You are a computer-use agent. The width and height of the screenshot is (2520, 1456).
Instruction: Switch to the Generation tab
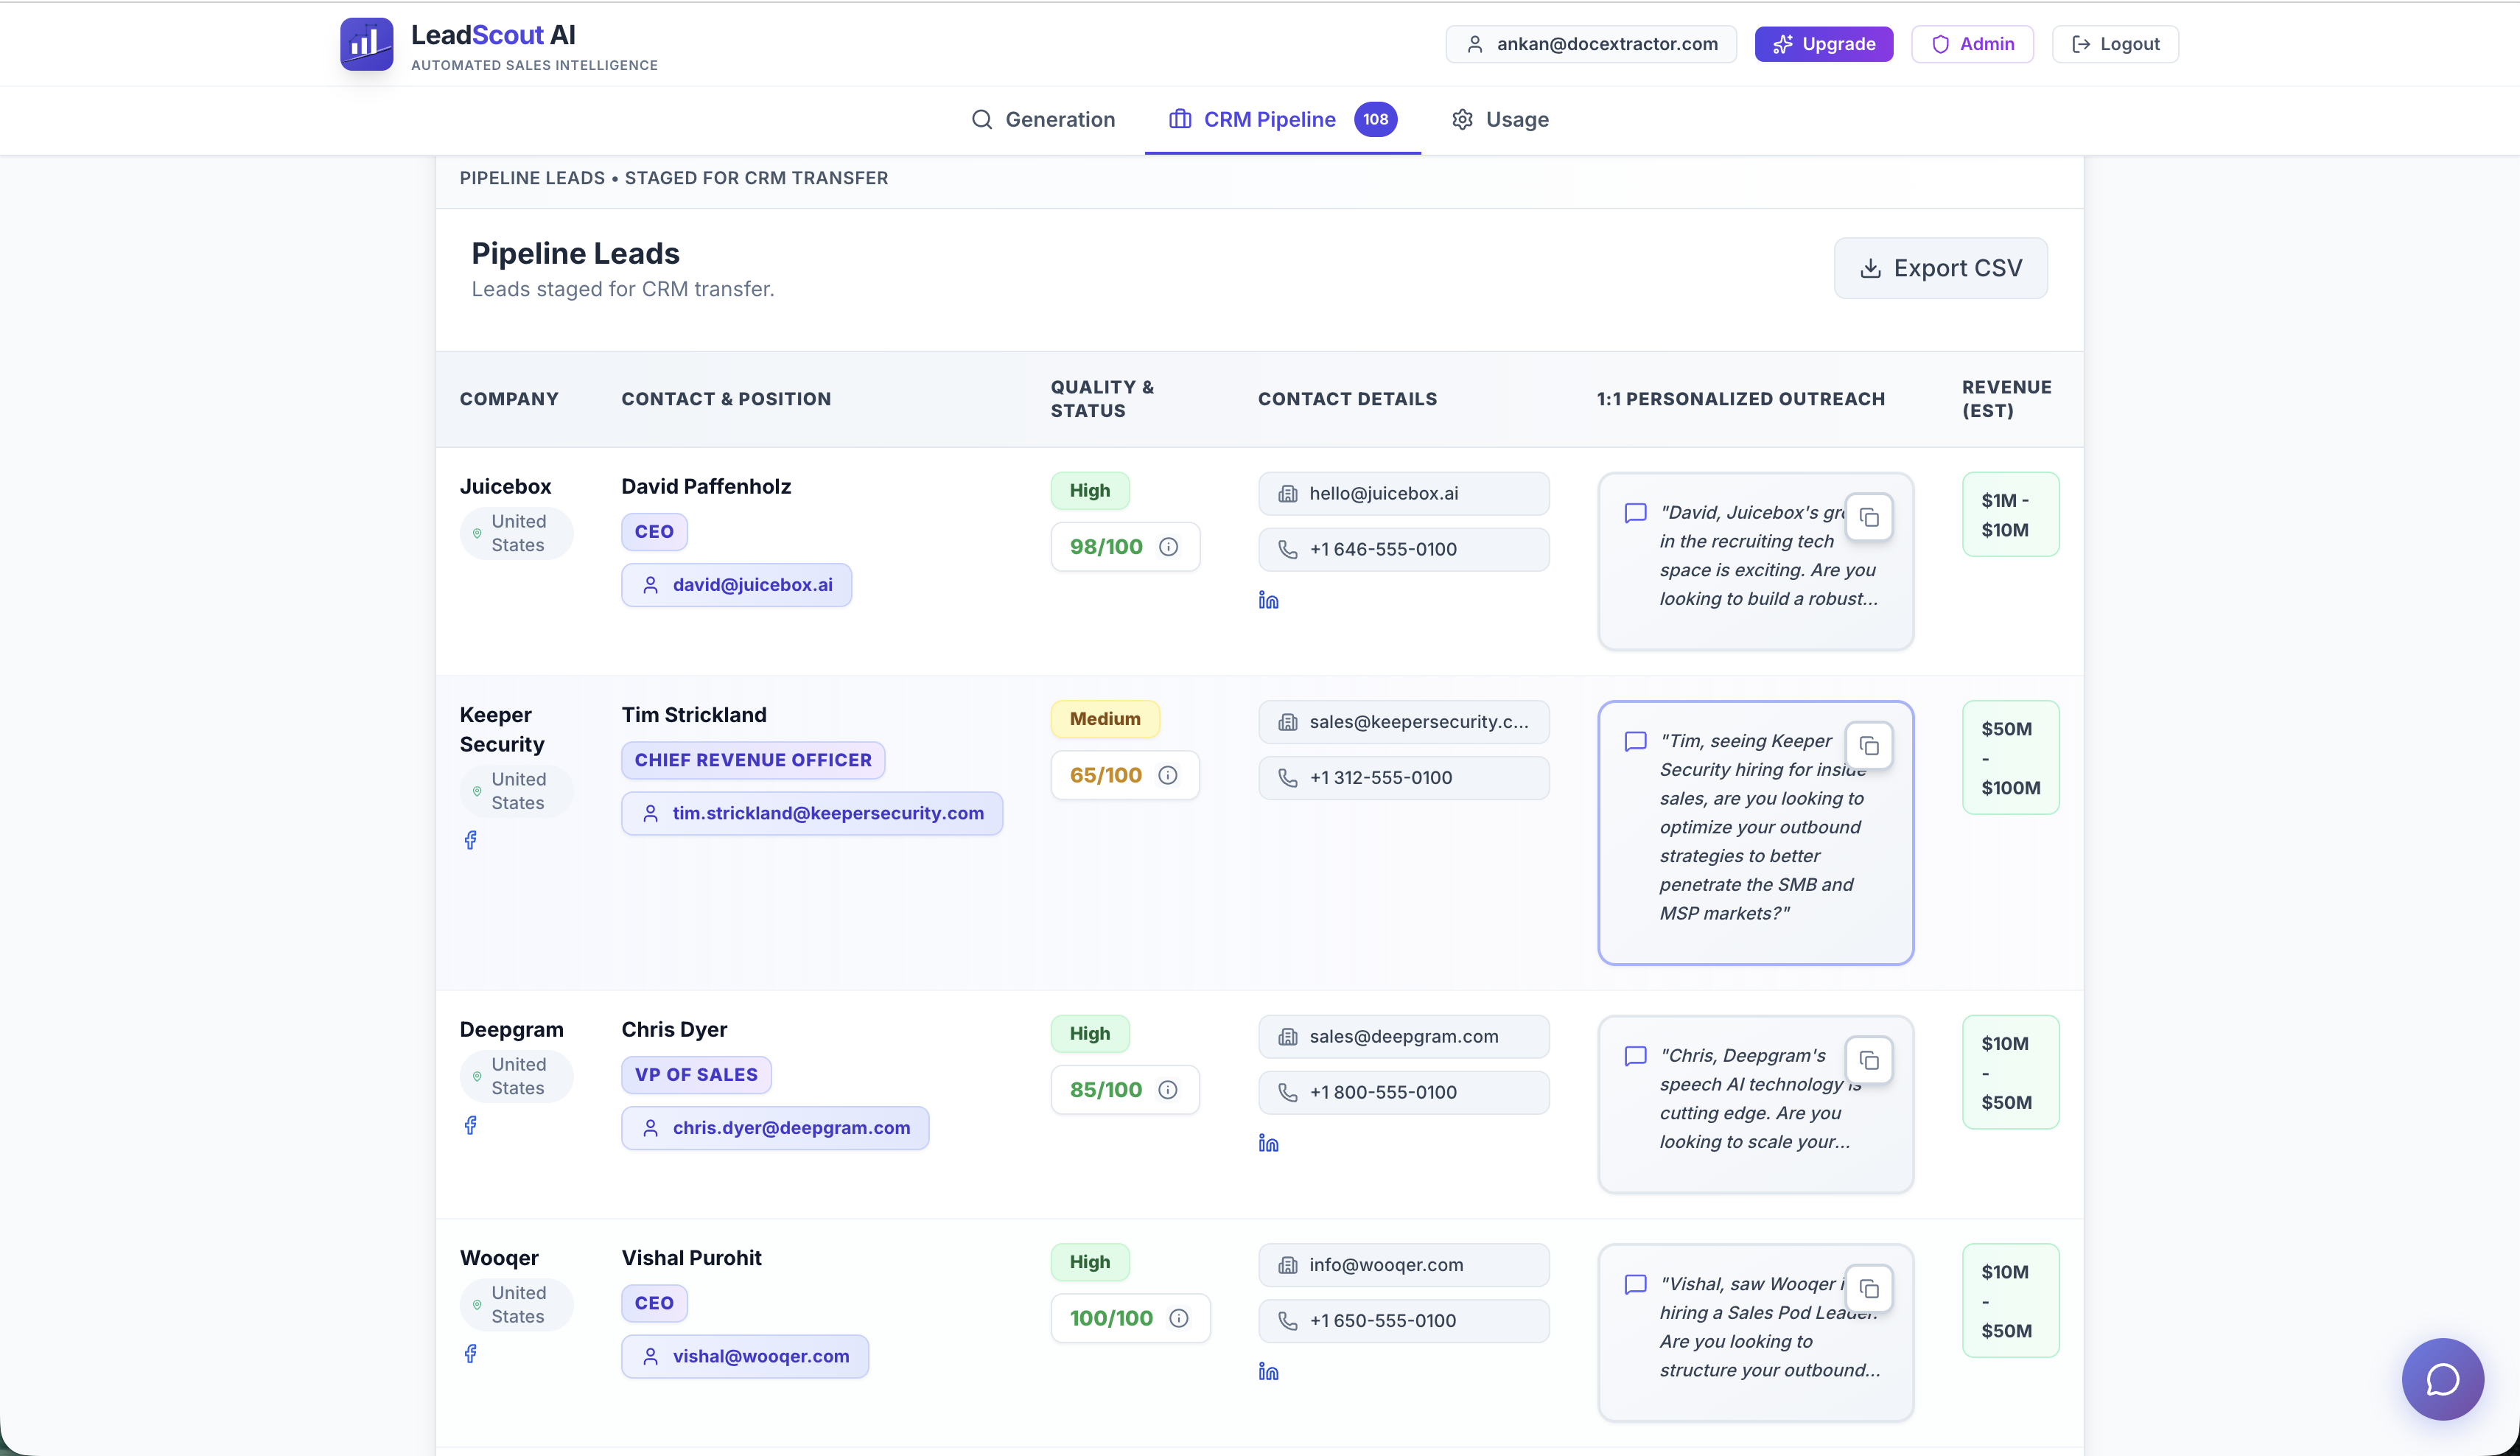pos(1043,119)
